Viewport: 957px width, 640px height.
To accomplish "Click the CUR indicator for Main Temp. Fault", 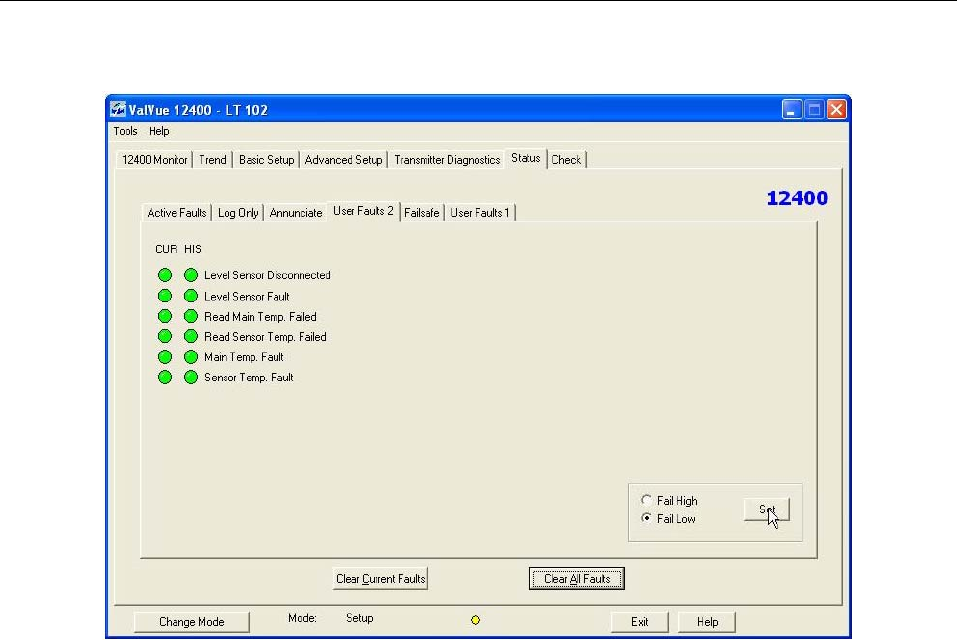I will 165,357.
